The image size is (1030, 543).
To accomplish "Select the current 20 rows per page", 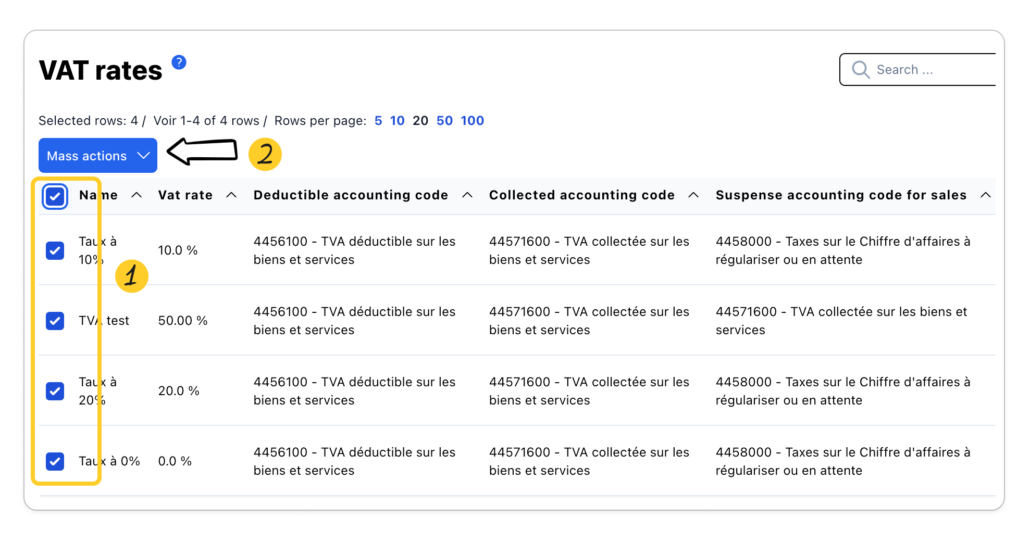I will click(x=420, y=121).
